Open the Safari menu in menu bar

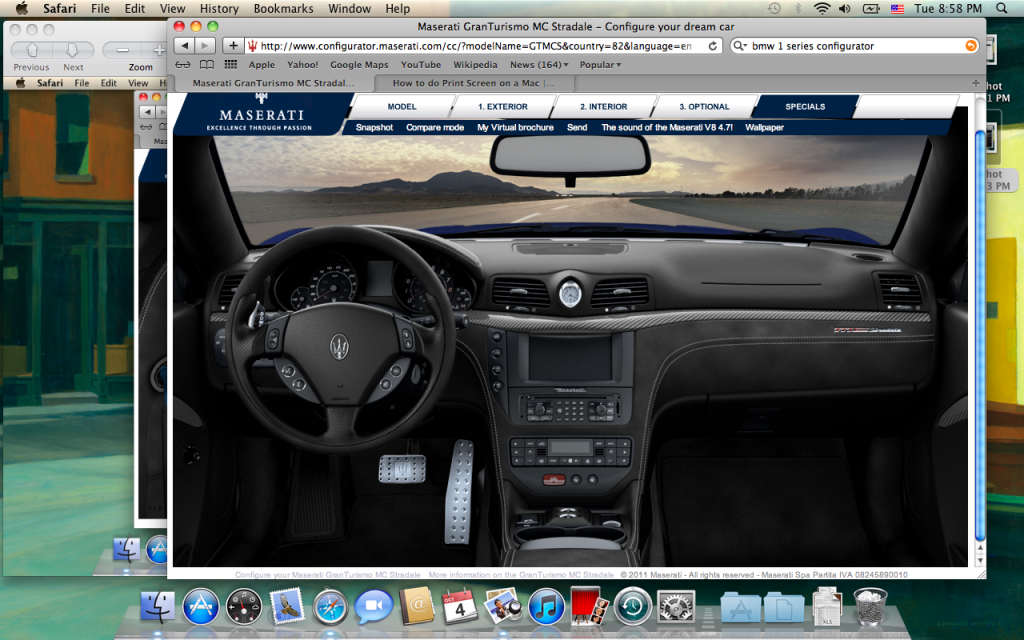[58, 8]
